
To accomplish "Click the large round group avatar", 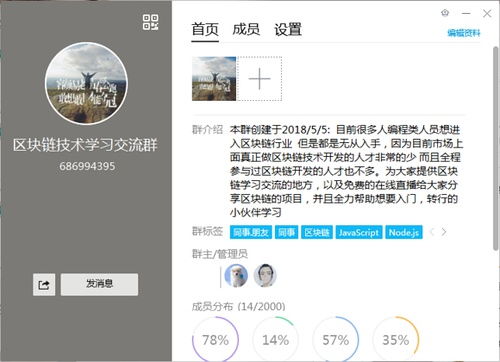I will click(x=86, y=83).
